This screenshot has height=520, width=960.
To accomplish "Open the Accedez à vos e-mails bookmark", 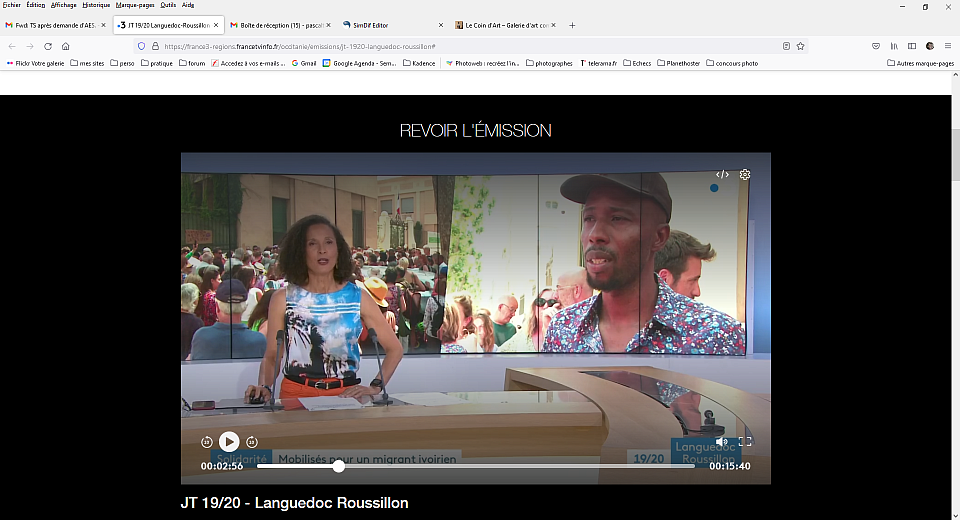I will tap(249, 63).
